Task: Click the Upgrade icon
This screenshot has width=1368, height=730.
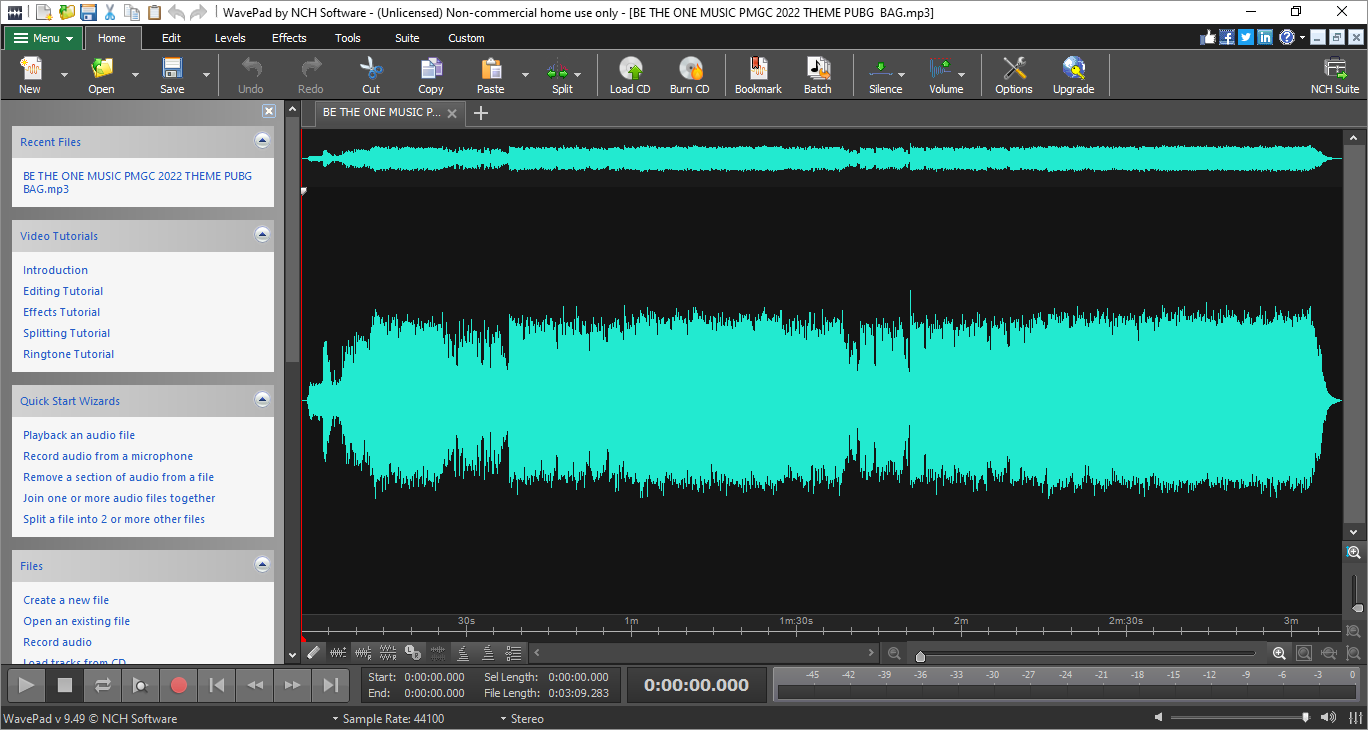Action: [x=1074, y=69]
